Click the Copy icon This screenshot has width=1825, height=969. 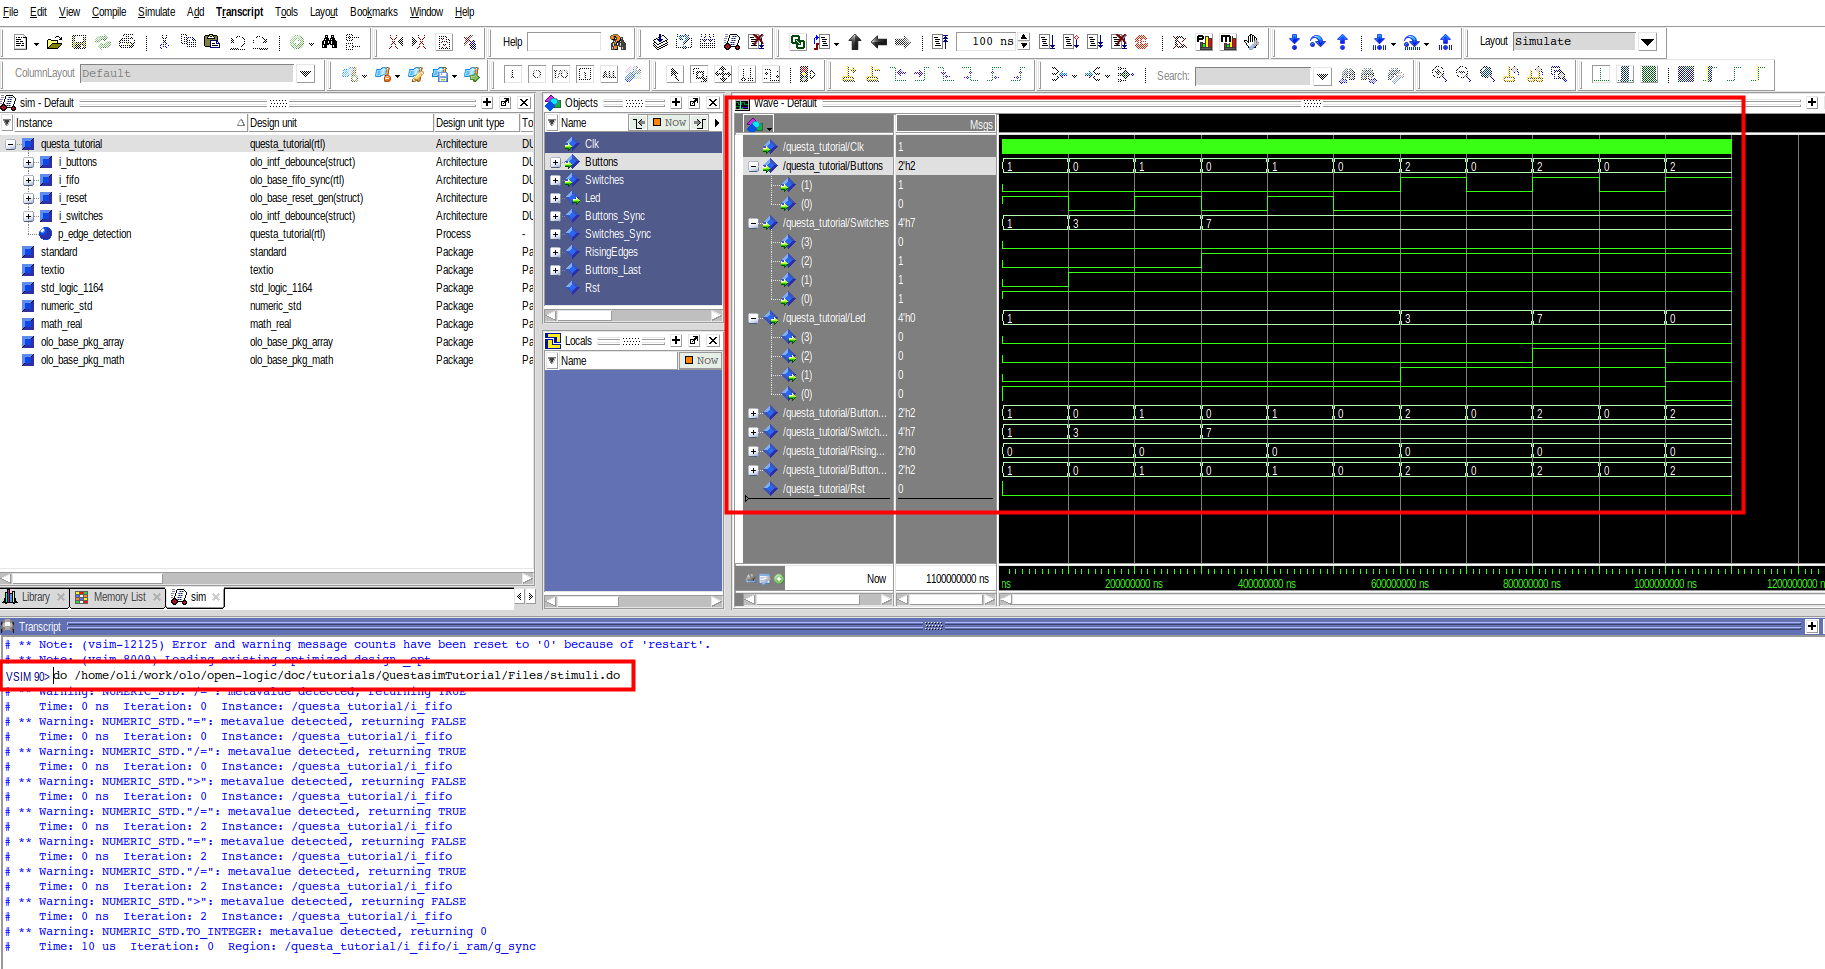(188, 42)
